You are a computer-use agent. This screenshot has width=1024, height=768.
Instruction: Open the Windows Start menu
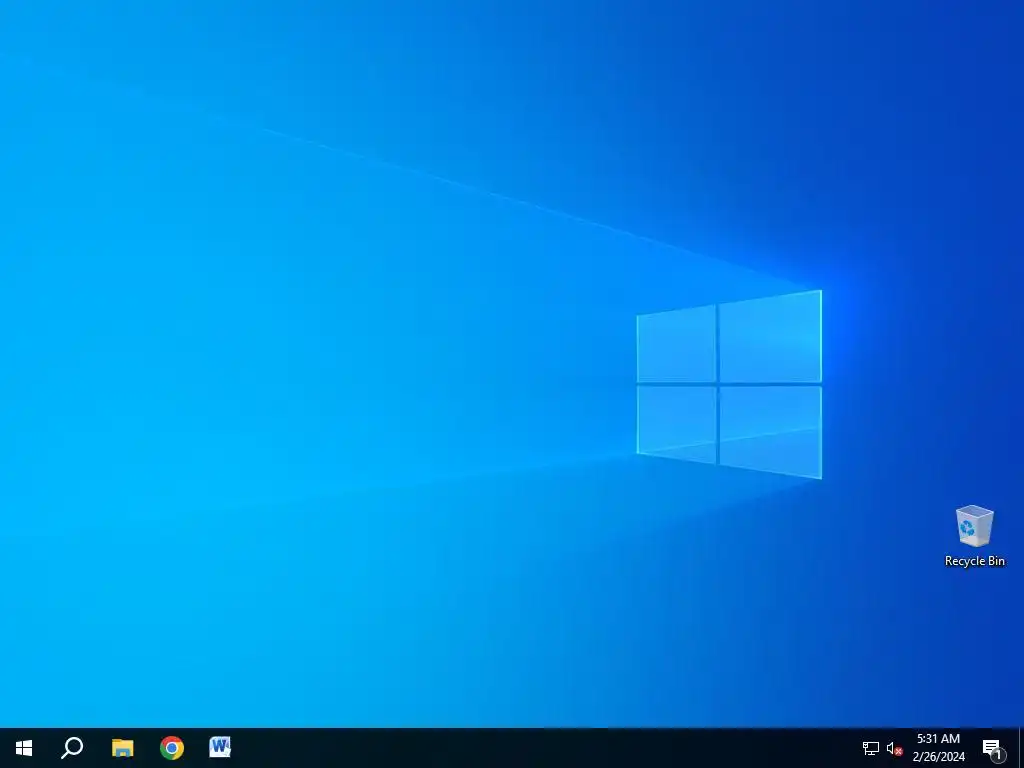pos(24,748)
